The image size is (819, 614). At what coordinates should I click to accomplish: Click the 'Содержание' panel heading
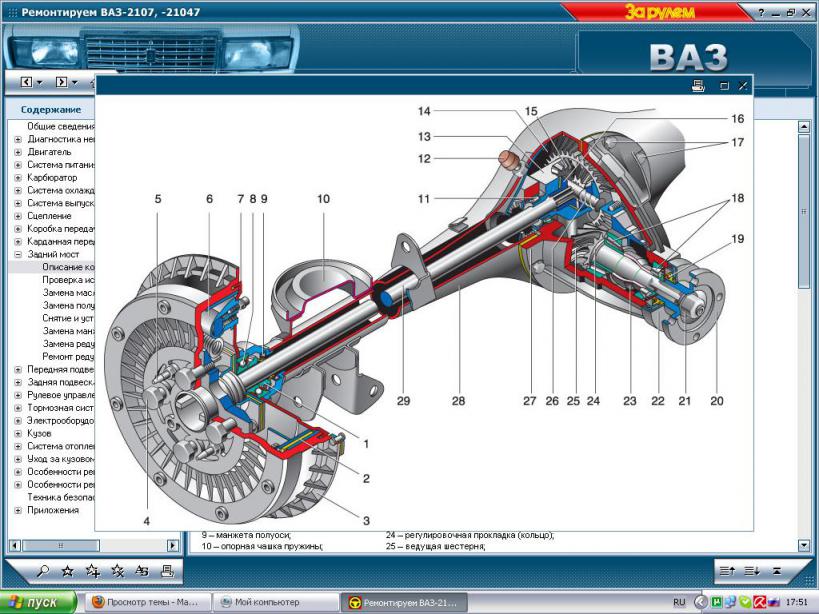[x=51, y=110]
